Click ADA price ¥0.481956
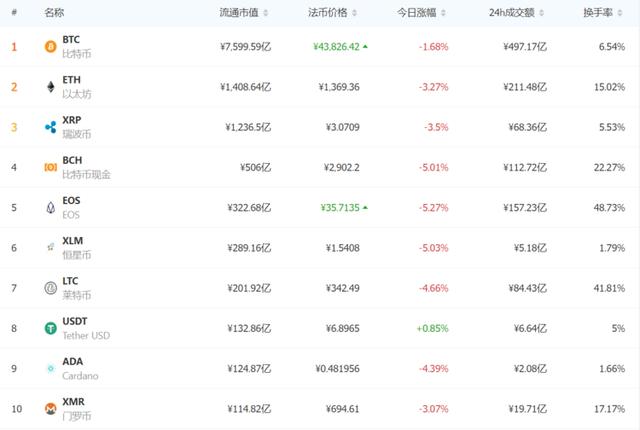The width and height of the screenshot is (640, 430). (338, 369)
